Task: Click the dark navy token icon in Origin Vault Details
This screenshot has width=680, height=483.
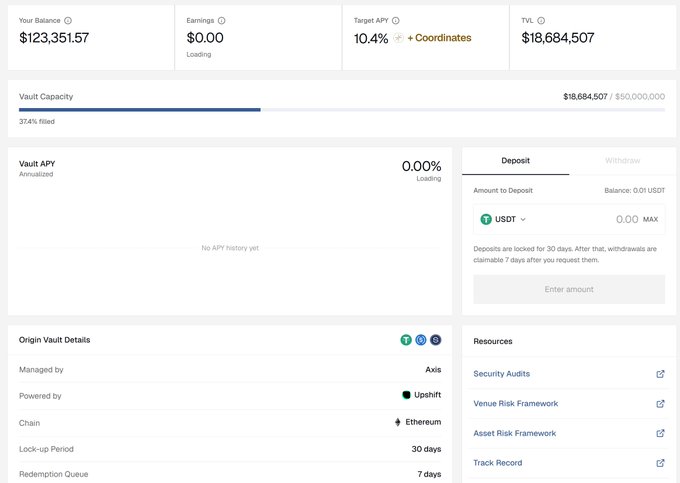Action: 435,340
